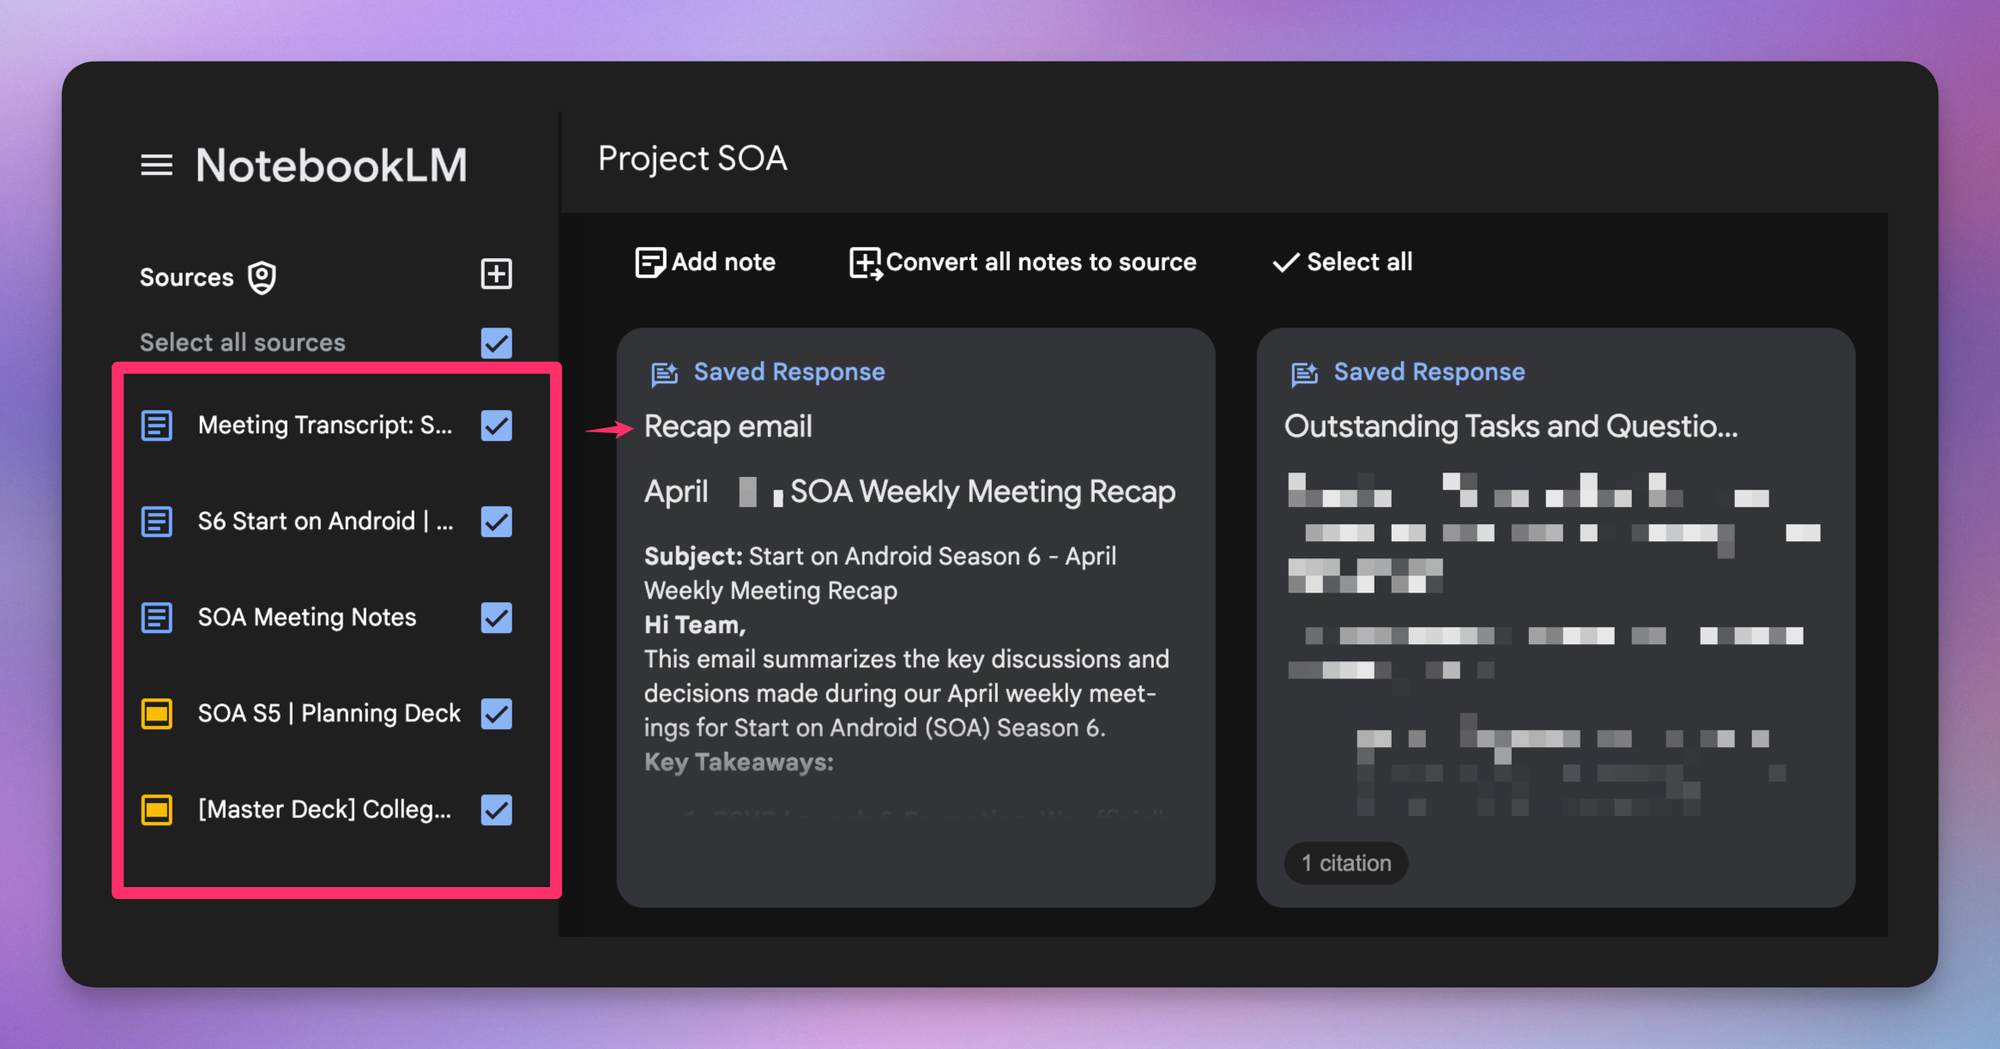
Task: Click the shield icon next to Sources
Action: click(x=262, y=277)
